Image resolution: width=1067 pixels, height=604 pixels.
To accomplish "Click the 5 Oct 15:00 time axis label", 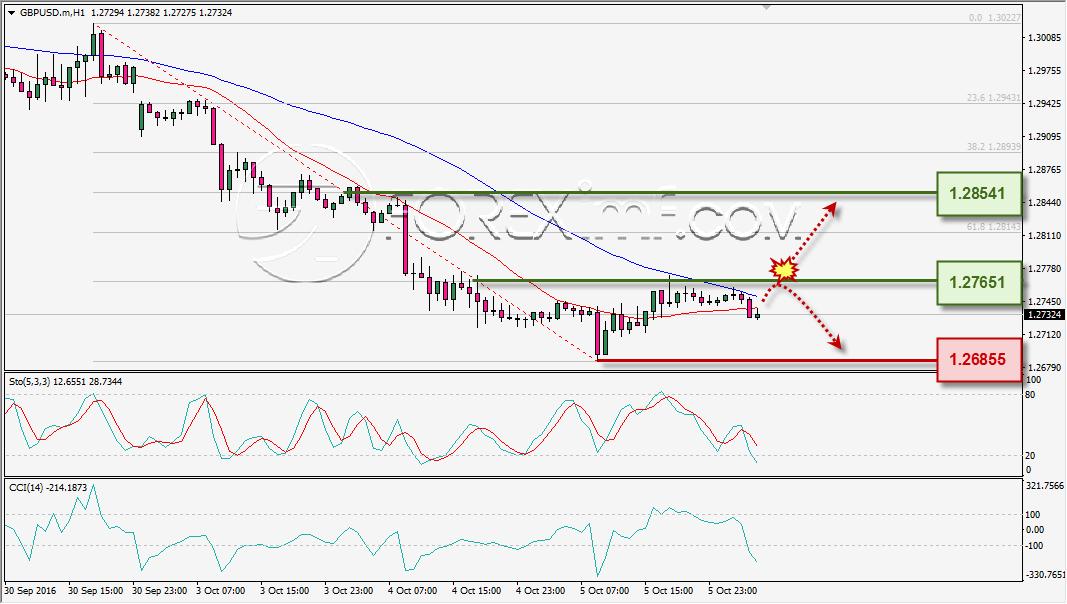I will 668,590.
